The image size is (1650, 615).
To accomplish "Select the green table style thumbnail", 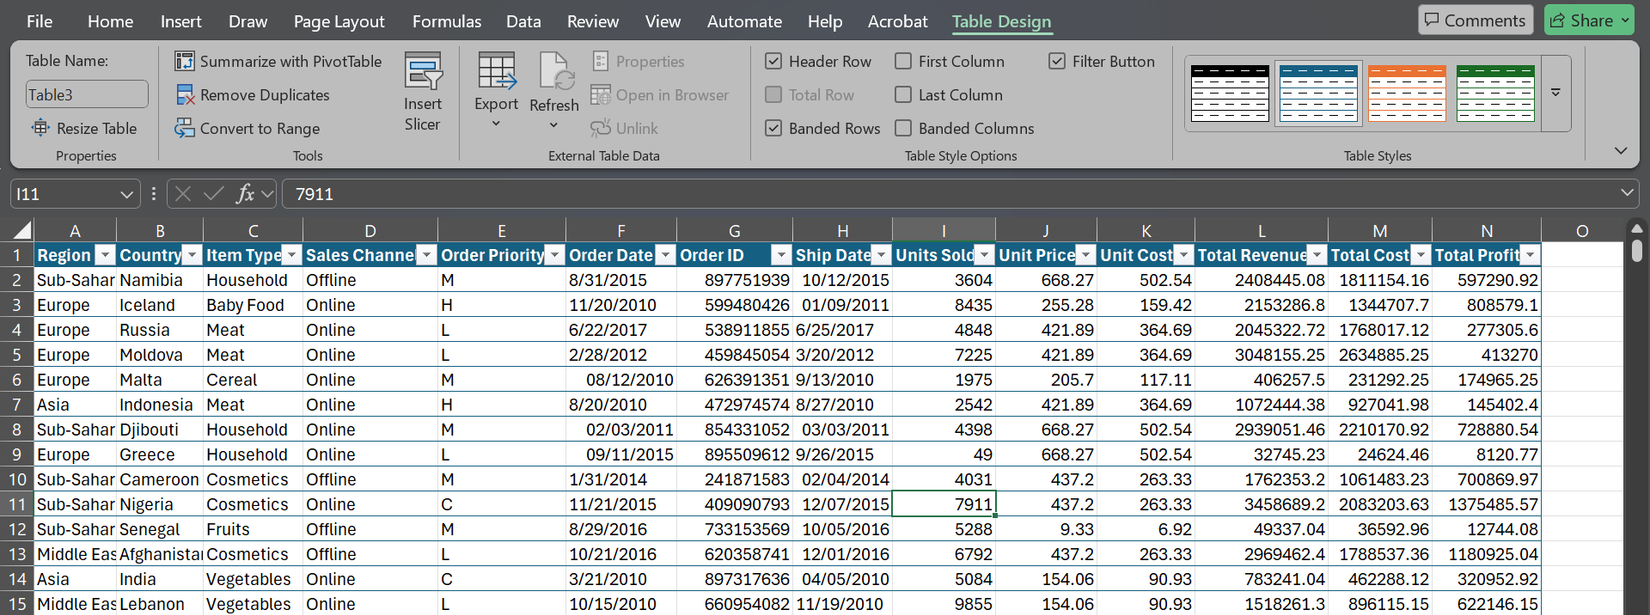I will click(x=1496, y=93).
